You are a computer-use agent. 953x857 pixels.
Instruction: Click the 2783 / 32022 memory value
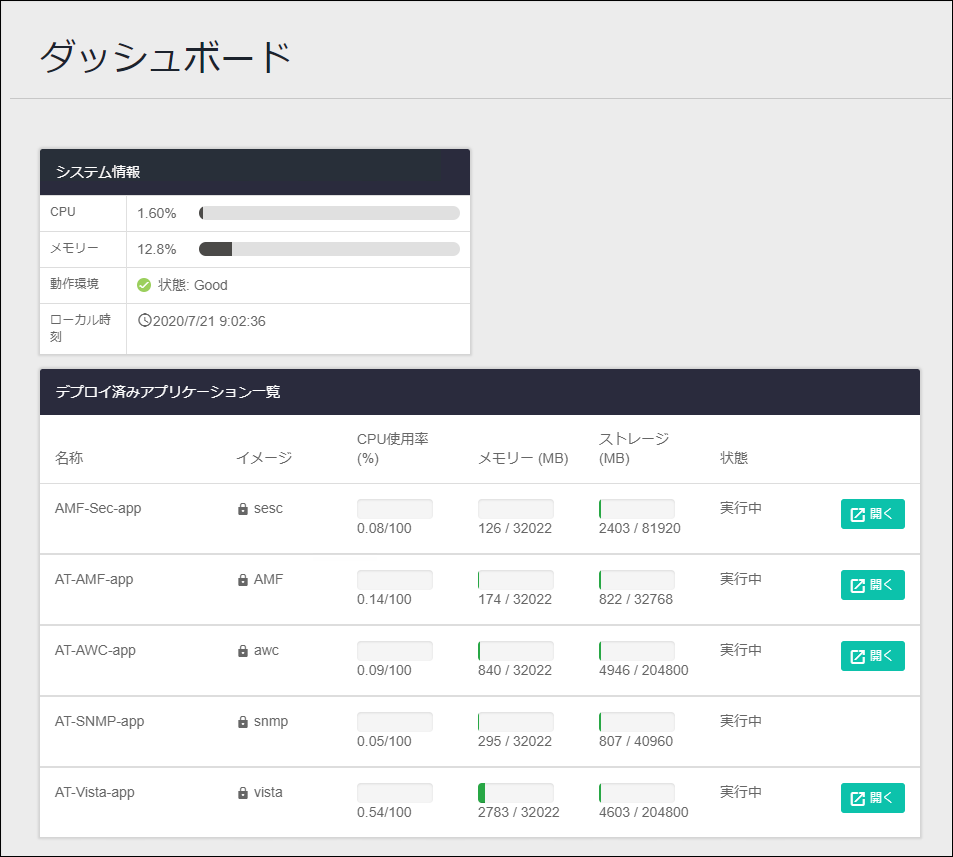click(x=518, y=812)
